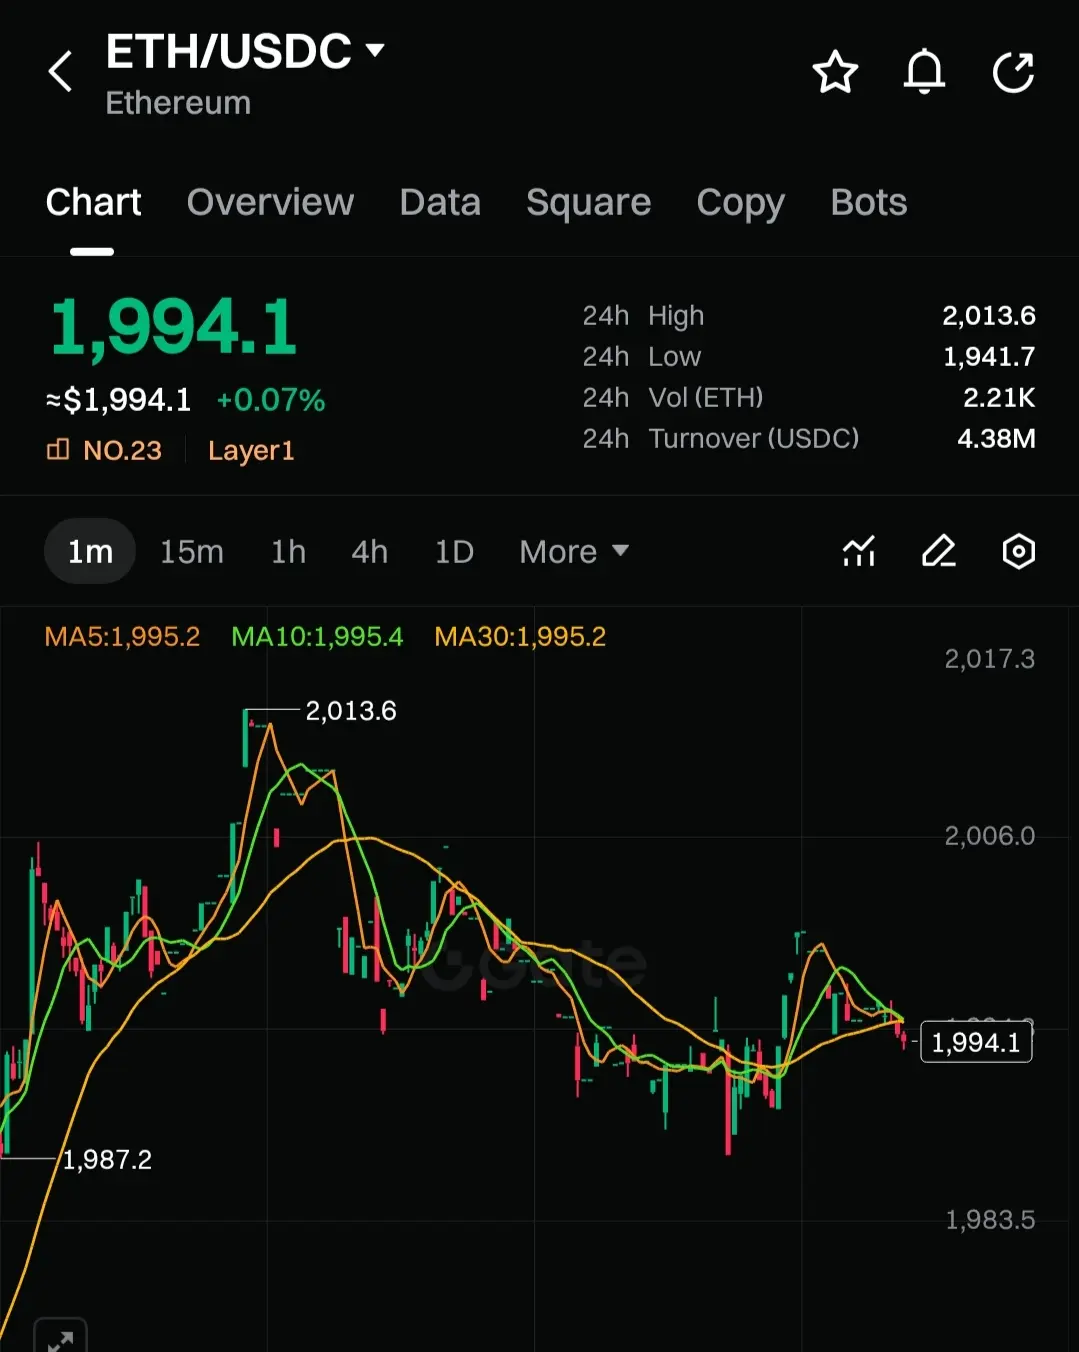
Task: Switch to the Overview tab
Action: (x=270, y=202)
